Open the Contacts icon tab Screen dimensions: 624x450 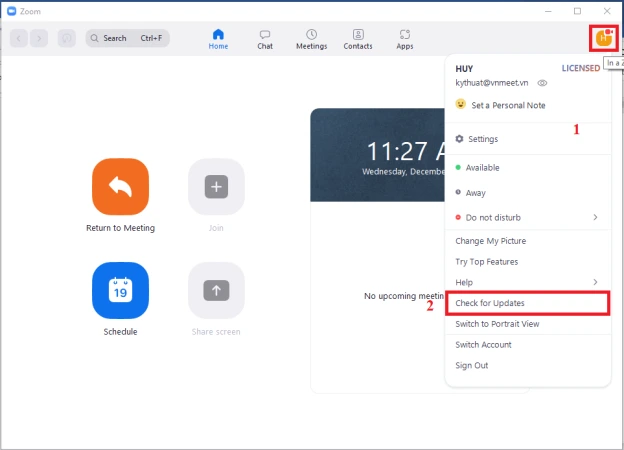(x=358, y=39)
